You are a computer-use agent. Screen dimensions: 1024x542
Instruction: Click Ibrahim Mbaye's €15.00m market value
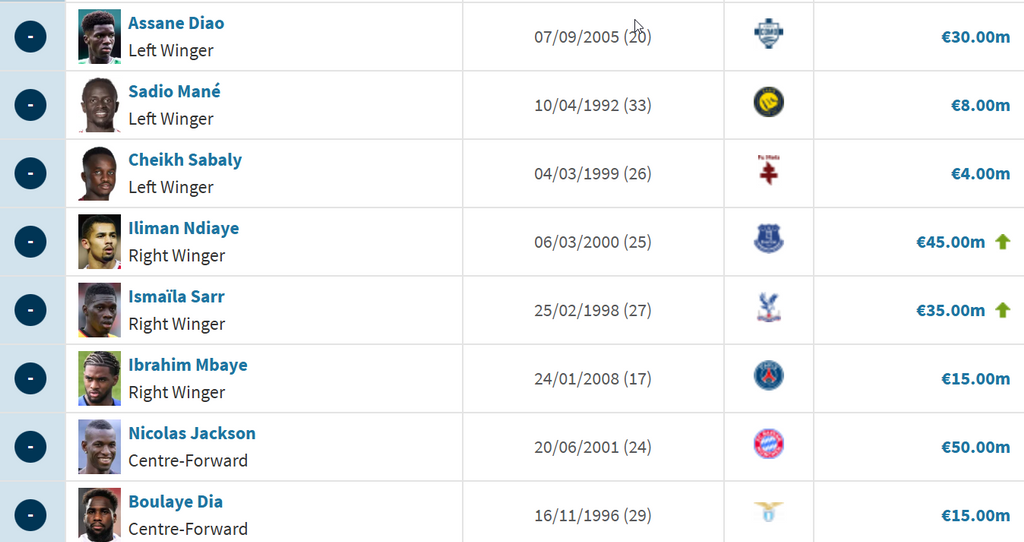[975, 378]
